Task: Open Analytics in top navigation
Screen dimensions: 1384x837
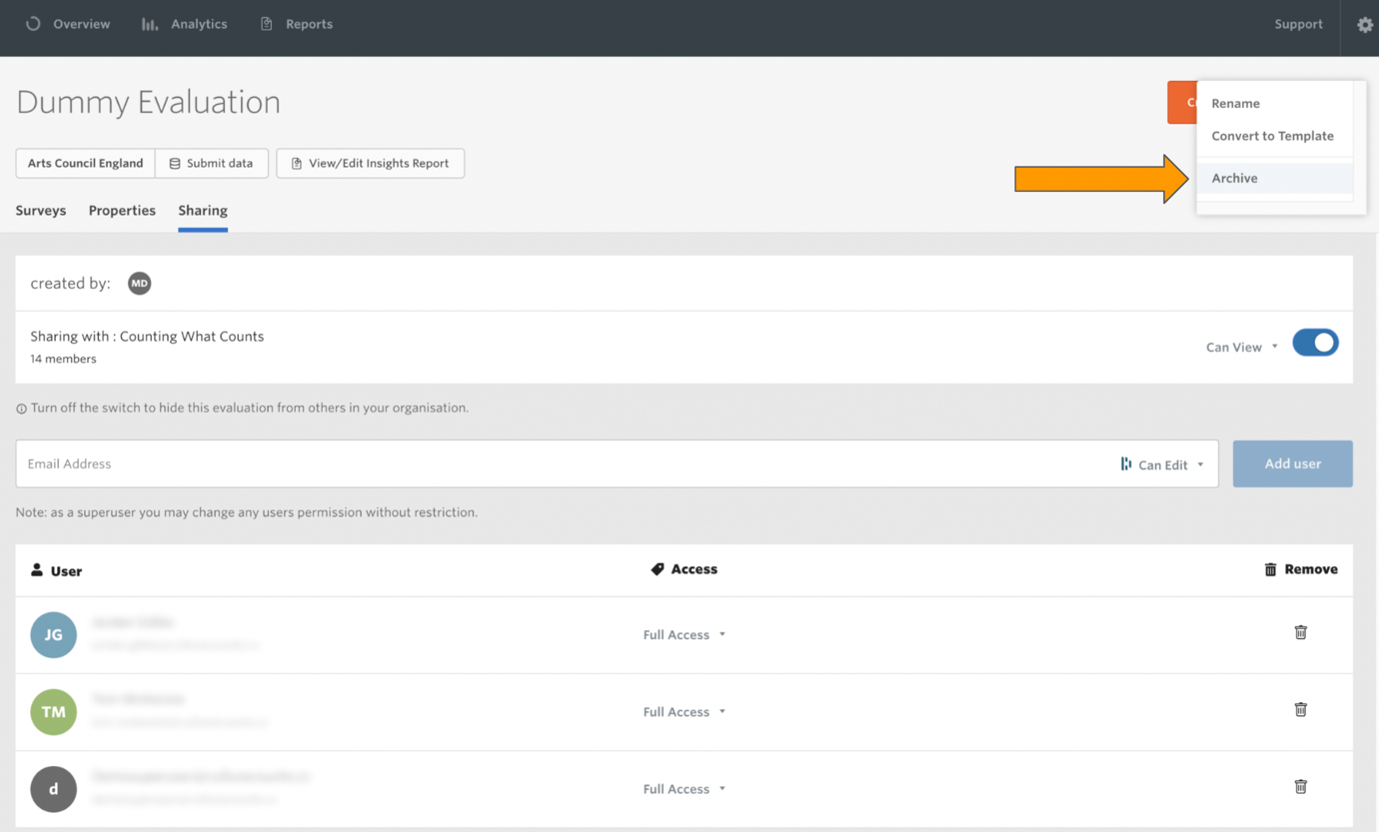Action: [186, 25]
